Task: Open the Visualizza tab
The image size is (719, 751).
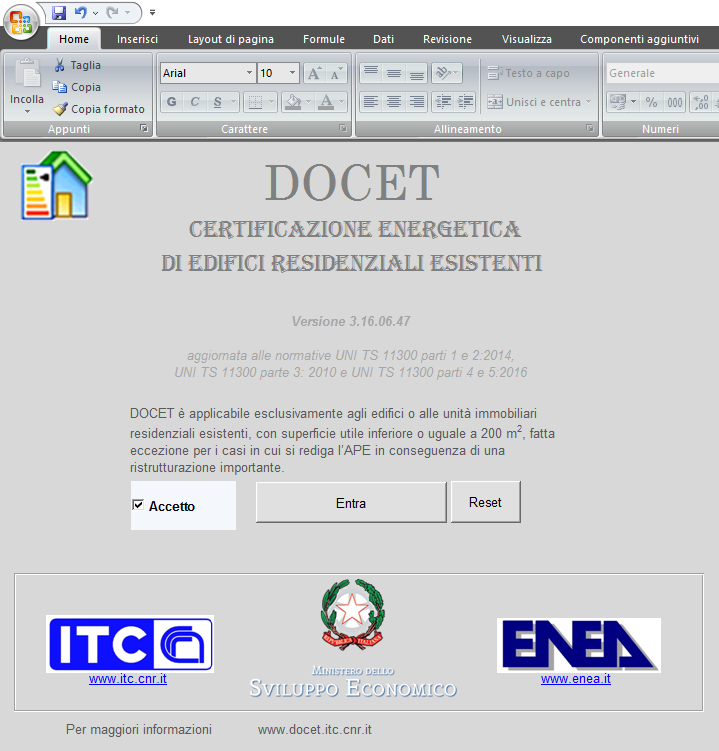Action: pyautogui.click(x=527, y=39)
